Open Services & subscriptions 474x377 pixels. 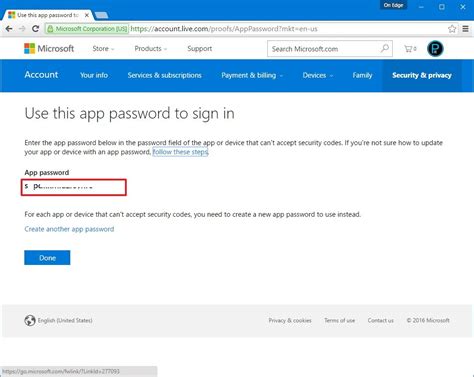(164, 75)
